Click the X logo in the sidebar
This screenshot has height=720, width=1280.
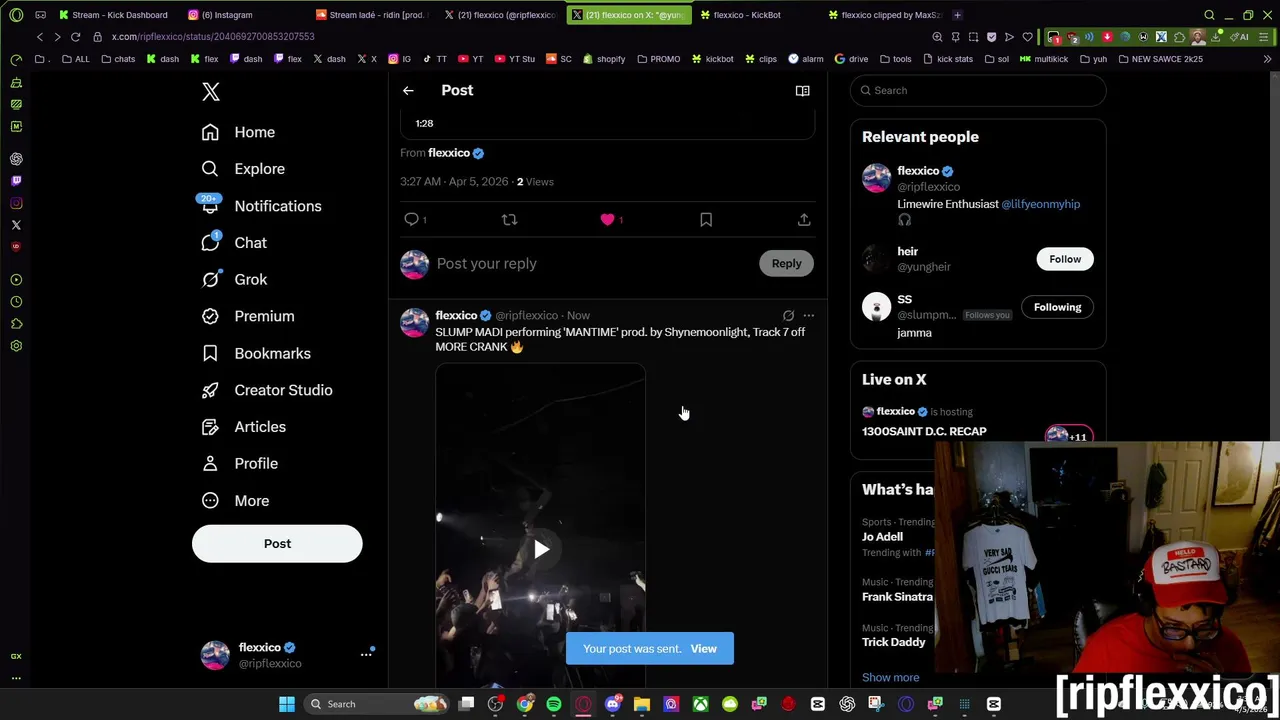coord(210,92)
